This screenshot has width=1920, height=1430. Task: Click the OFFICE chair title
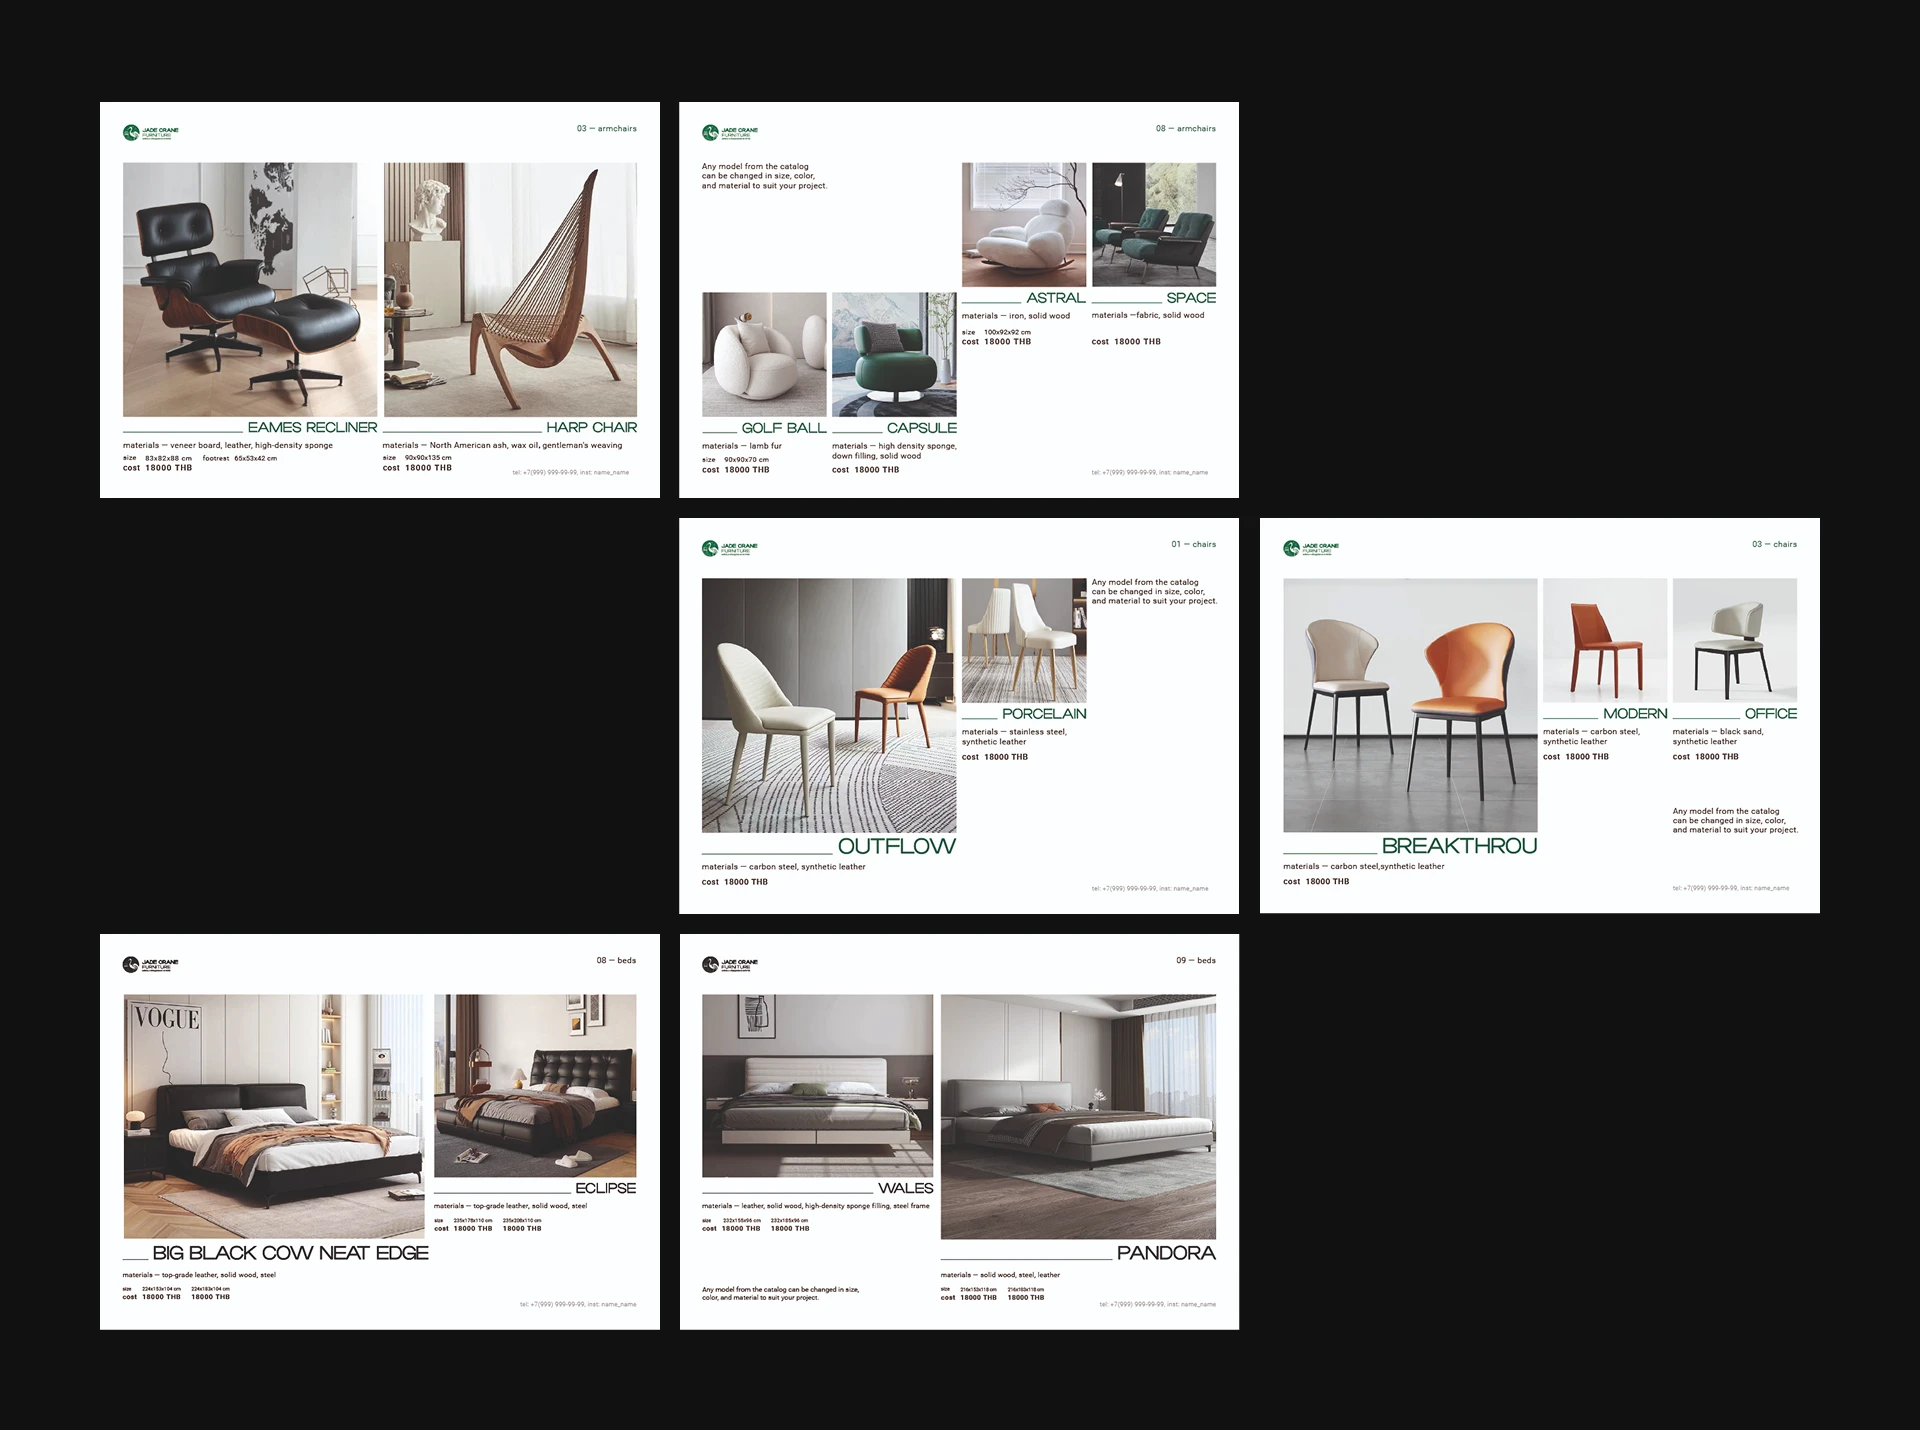(x=1770, y=713)
